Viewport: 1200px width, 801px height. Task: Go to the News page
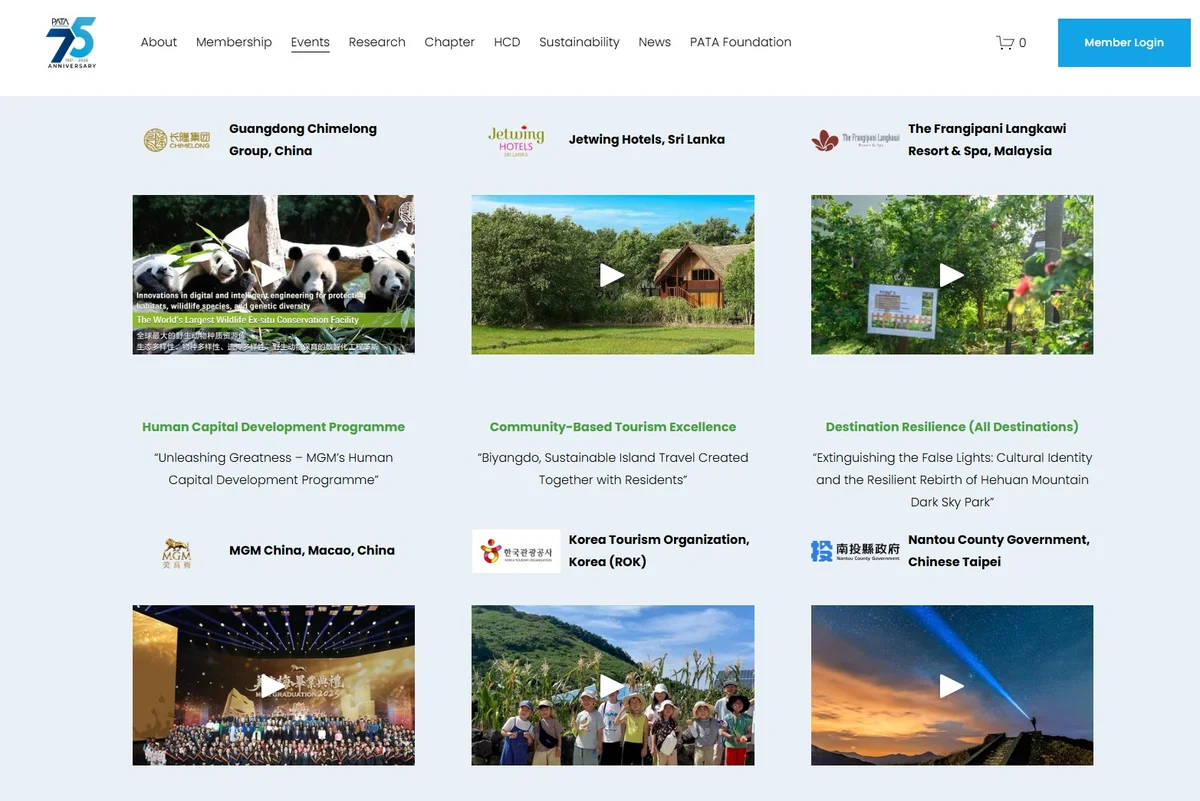tap(654, 42)
